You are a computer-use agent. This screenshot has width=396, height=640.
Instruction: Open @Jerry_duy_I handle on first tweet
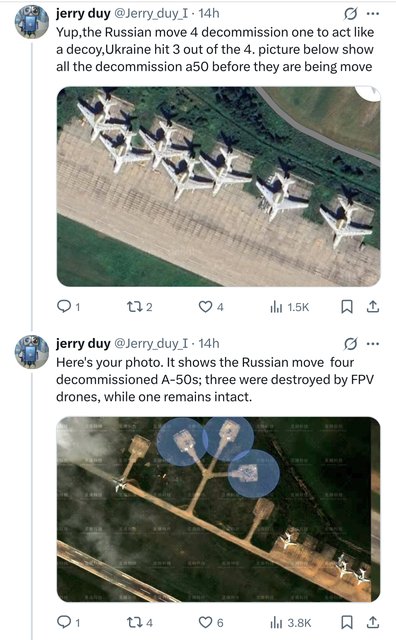pos(151,13)
